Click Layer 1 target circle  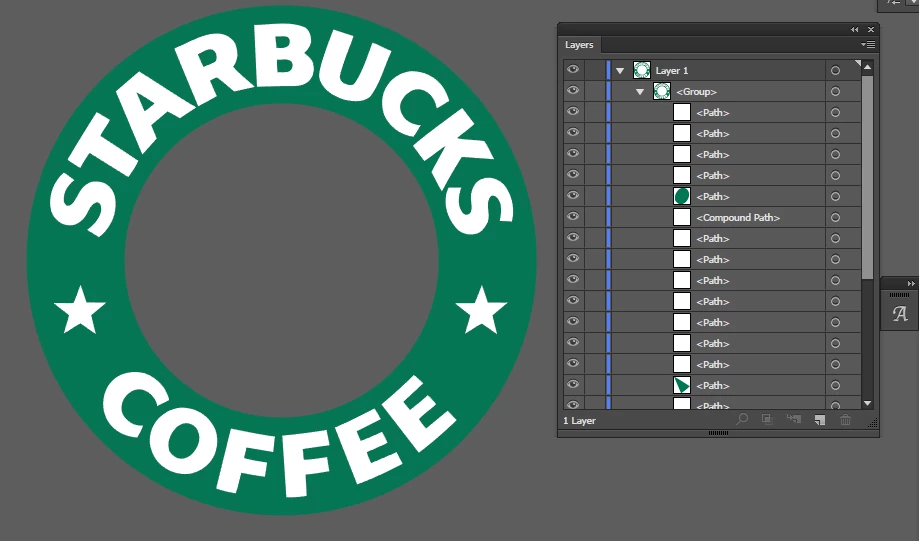(835, 70)
